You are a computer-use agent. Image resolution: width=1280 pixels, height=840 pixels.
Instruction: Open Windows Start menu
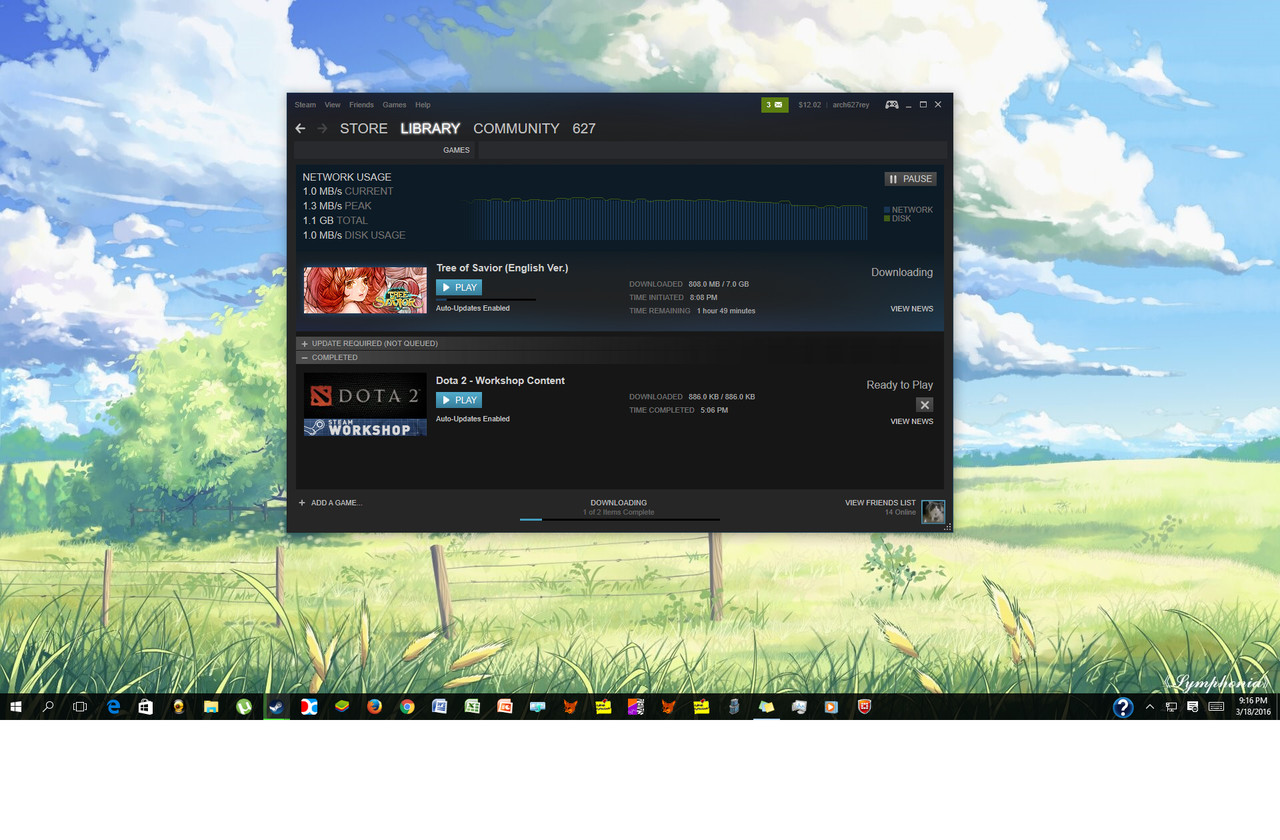16,706
